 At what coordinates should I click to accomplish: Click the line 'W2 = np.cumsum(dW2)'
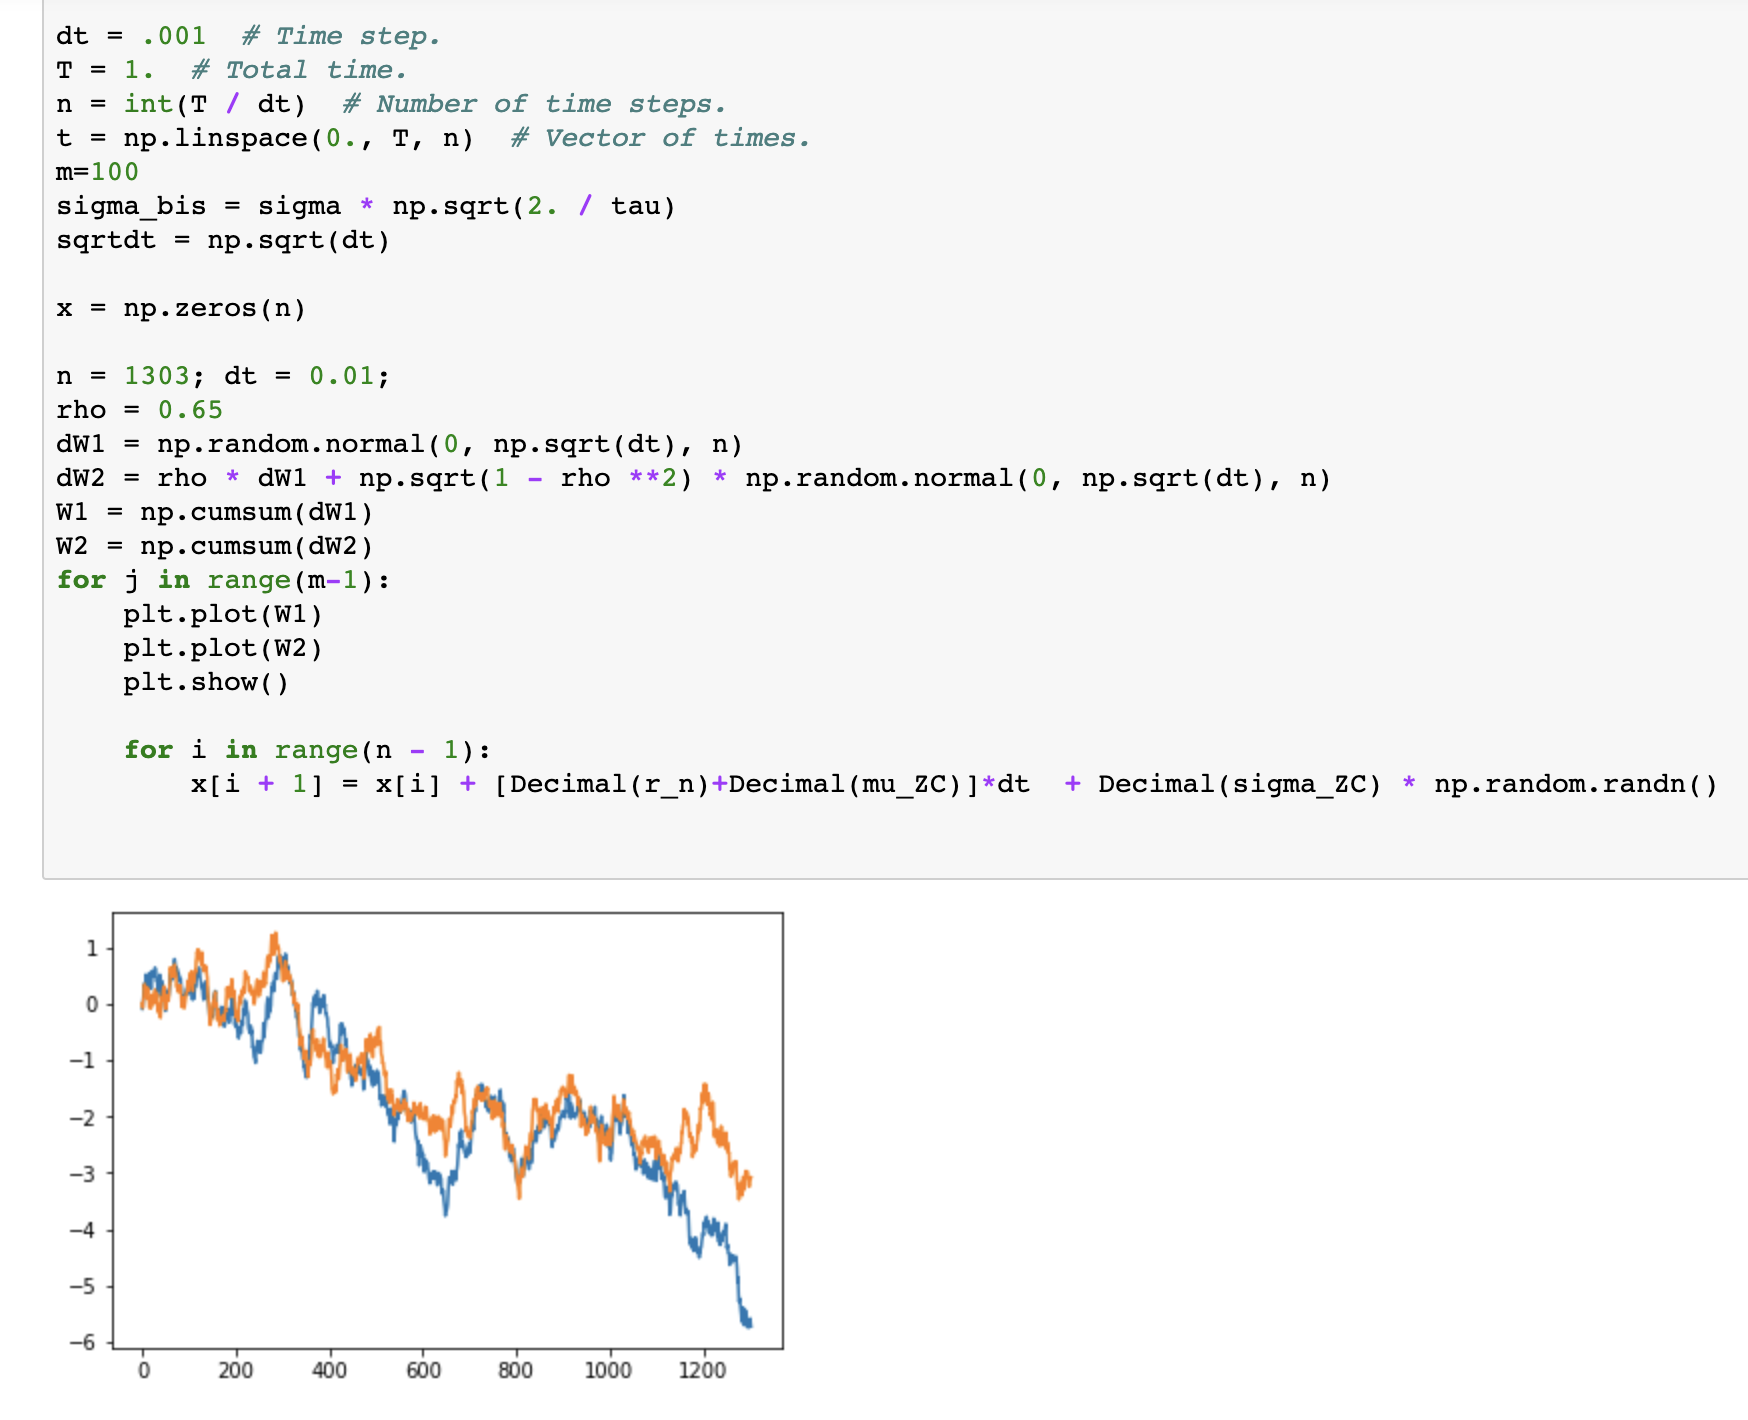215,546
